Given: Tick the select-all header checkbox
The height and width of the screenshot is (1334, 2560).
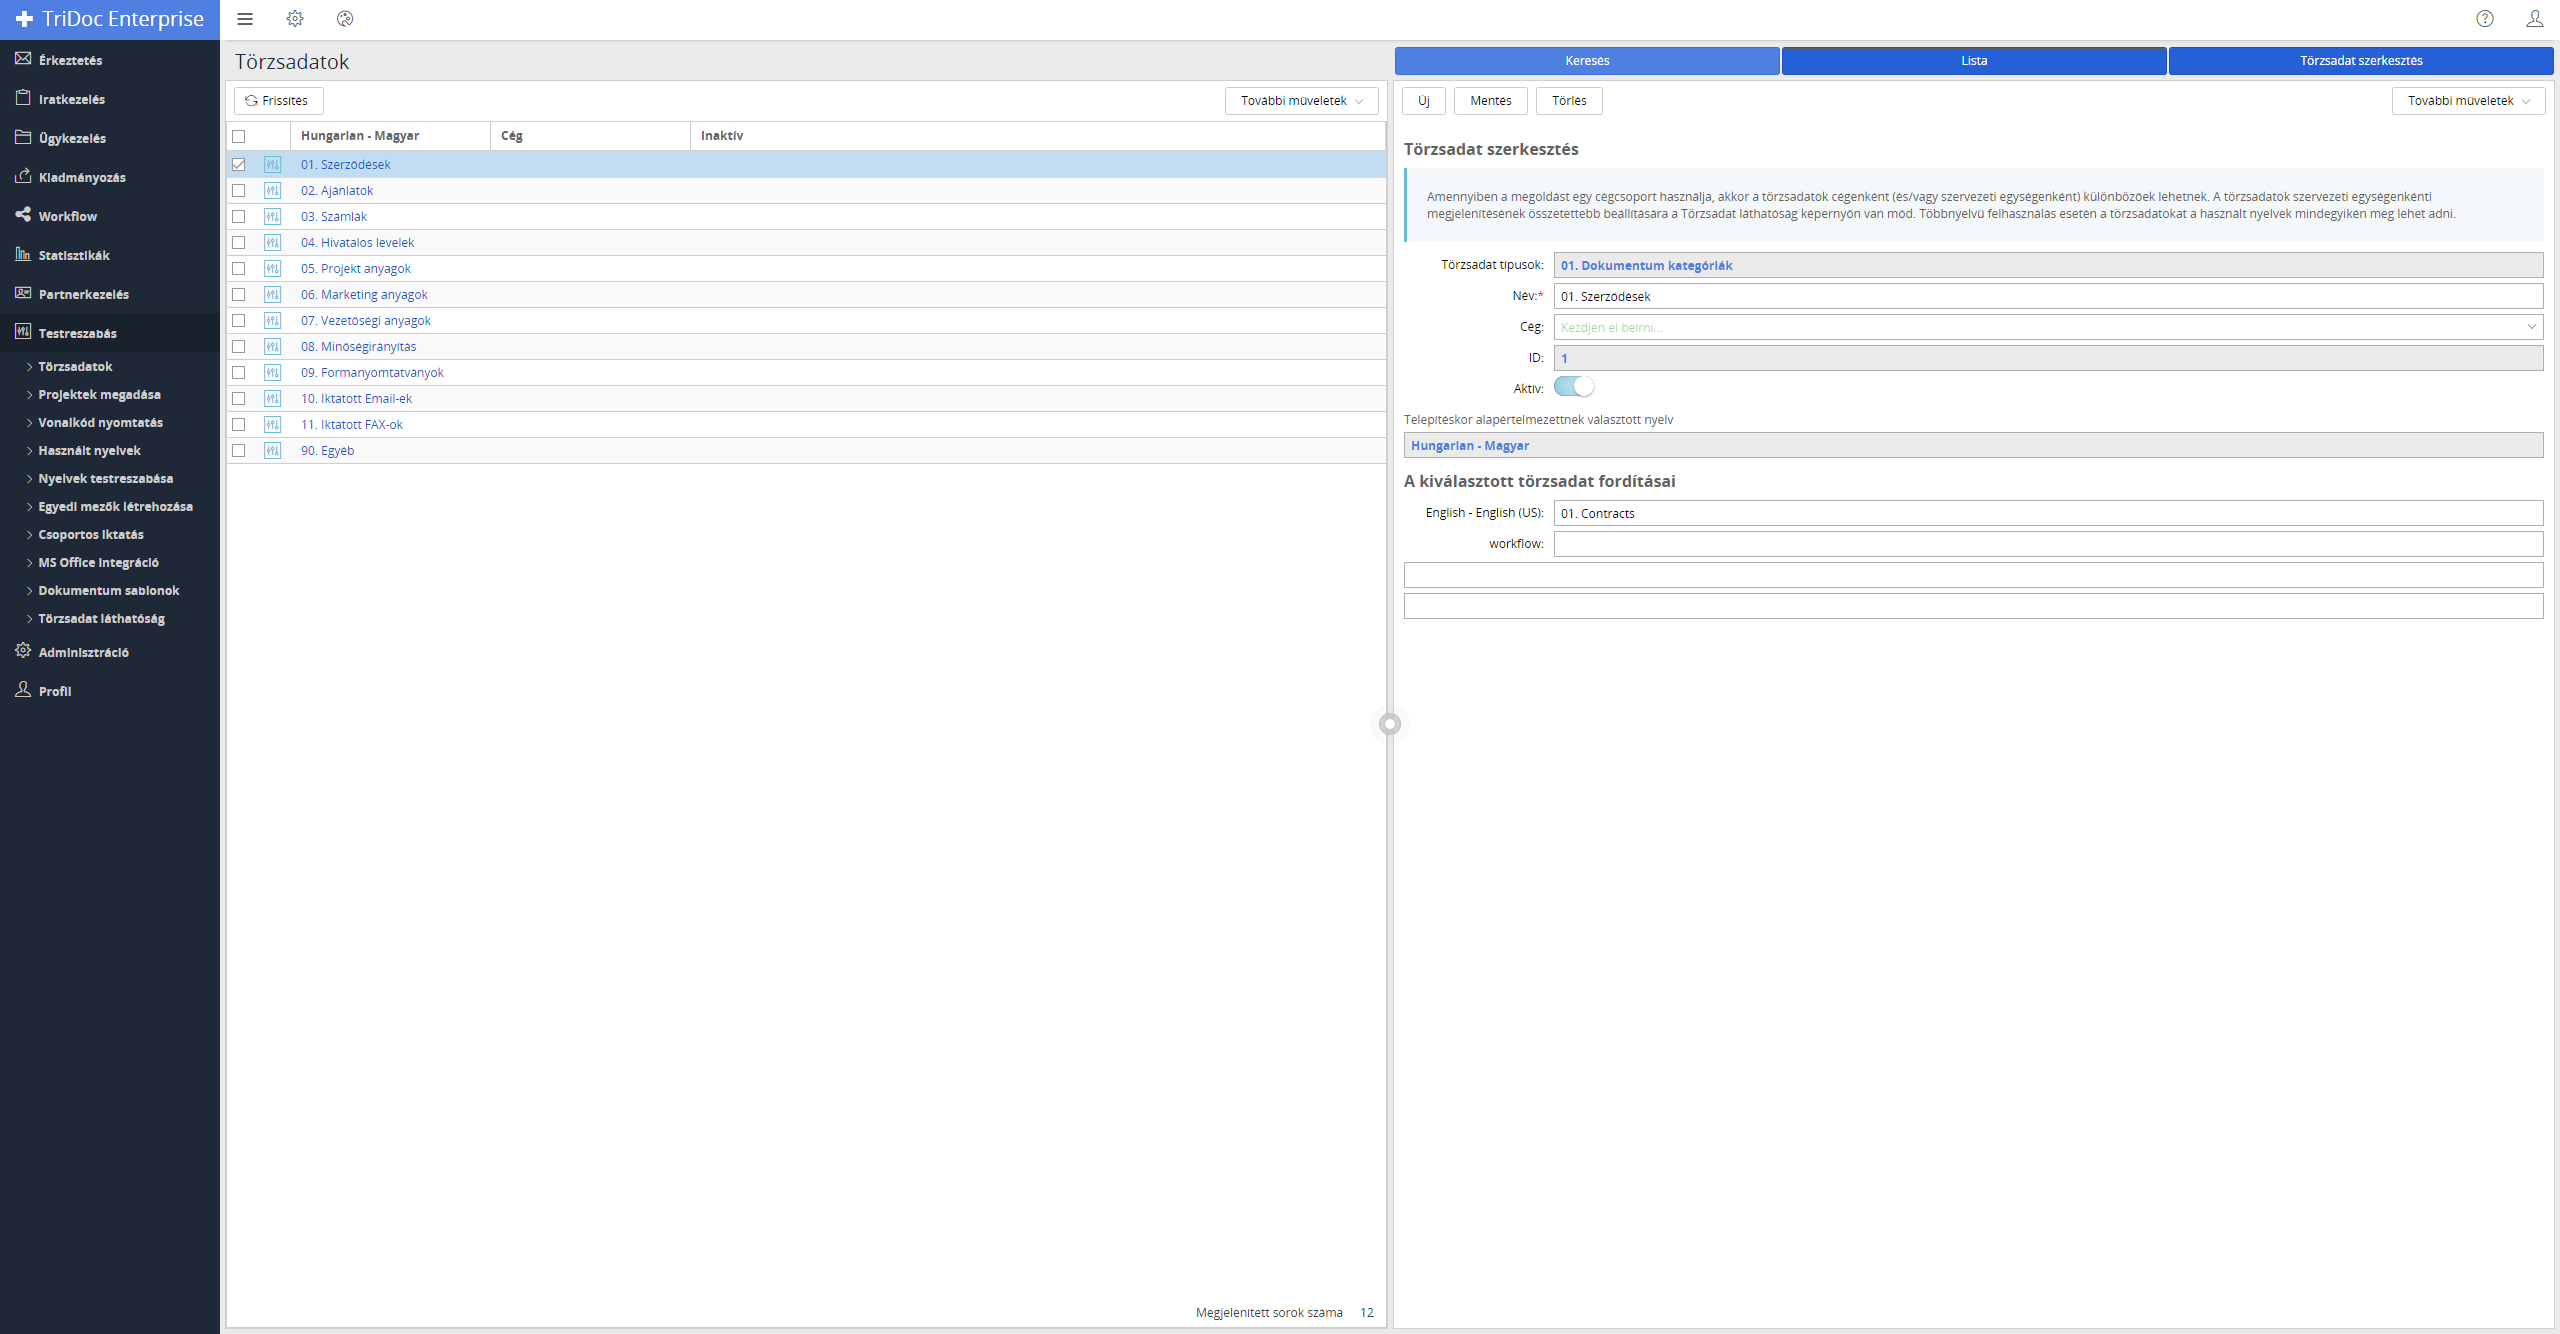Looking at the screenshot, I should point(239,136).
